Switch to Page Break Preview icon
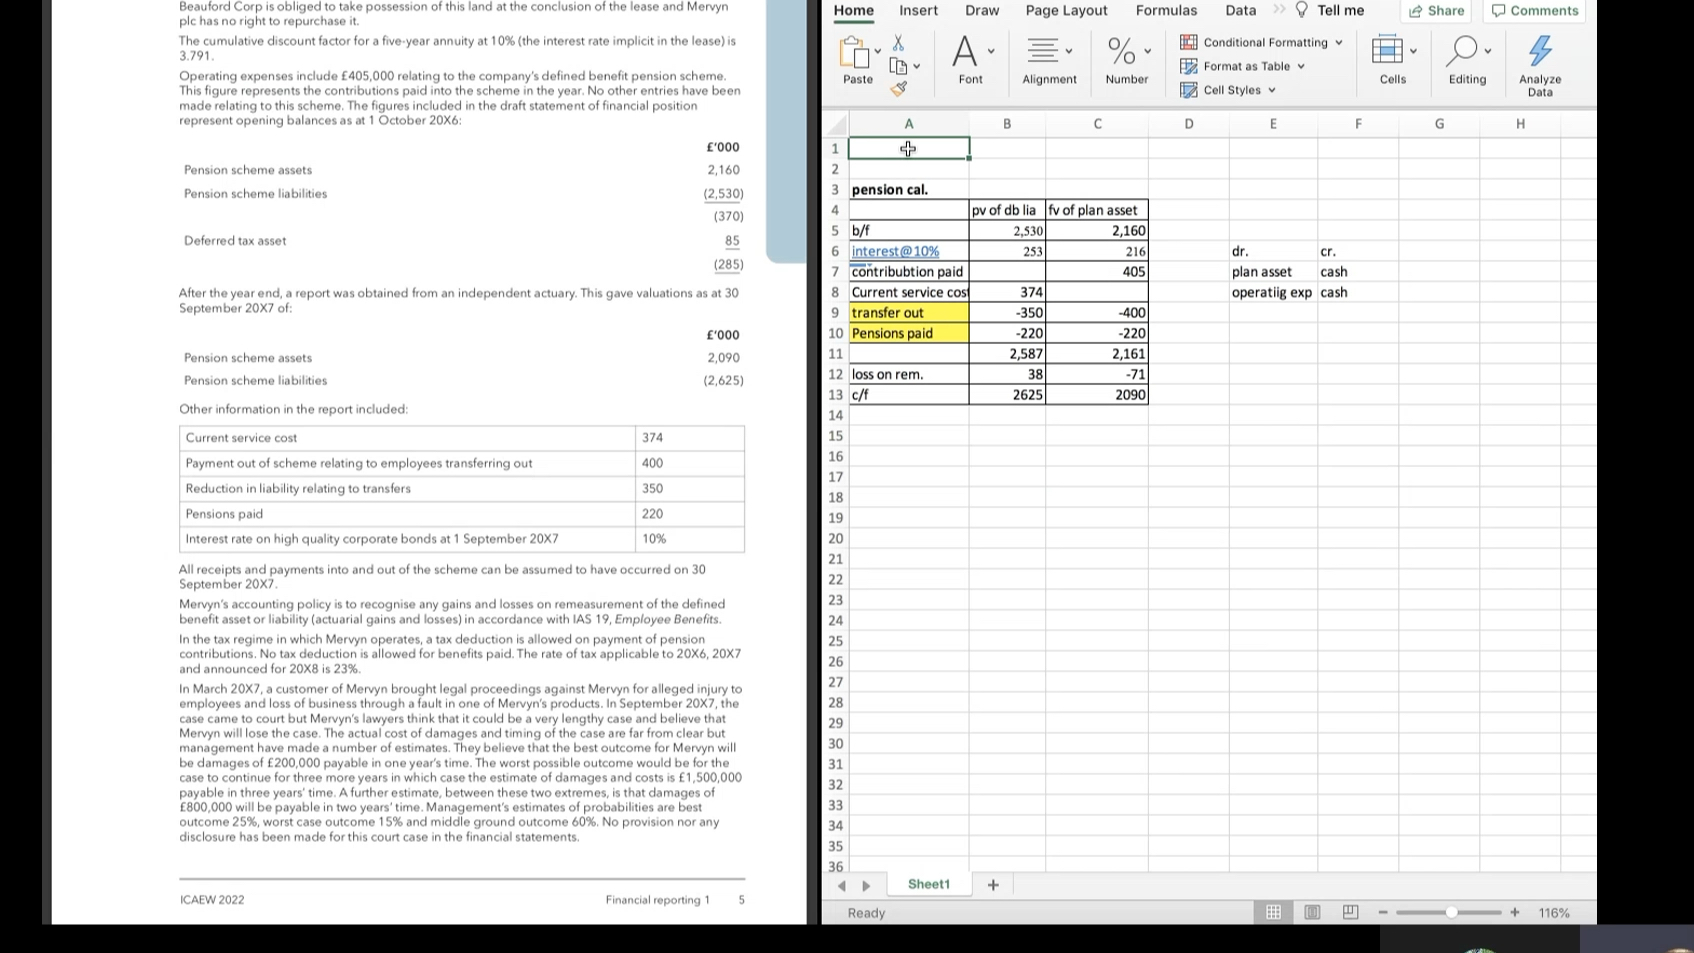The height and width of the screenshot is (953, 1694). (x=1350, y=912)
